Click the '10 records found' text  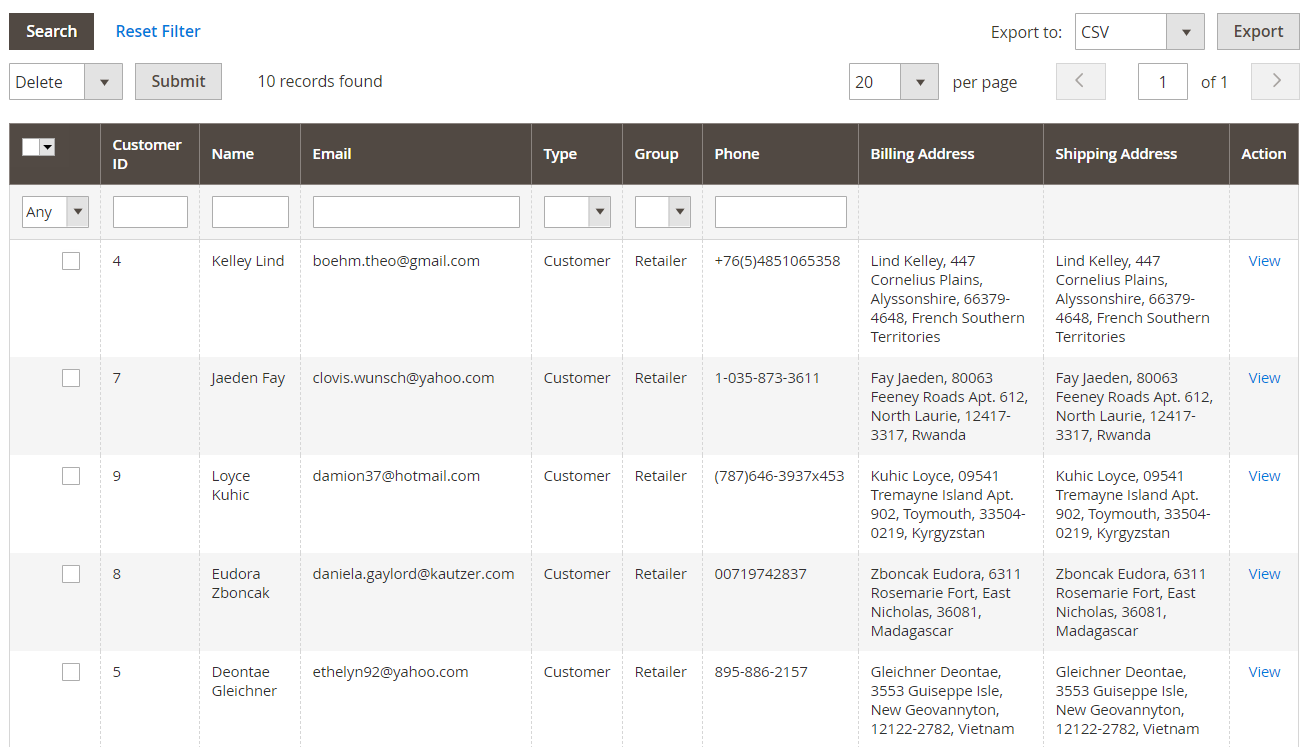[320, 82]
